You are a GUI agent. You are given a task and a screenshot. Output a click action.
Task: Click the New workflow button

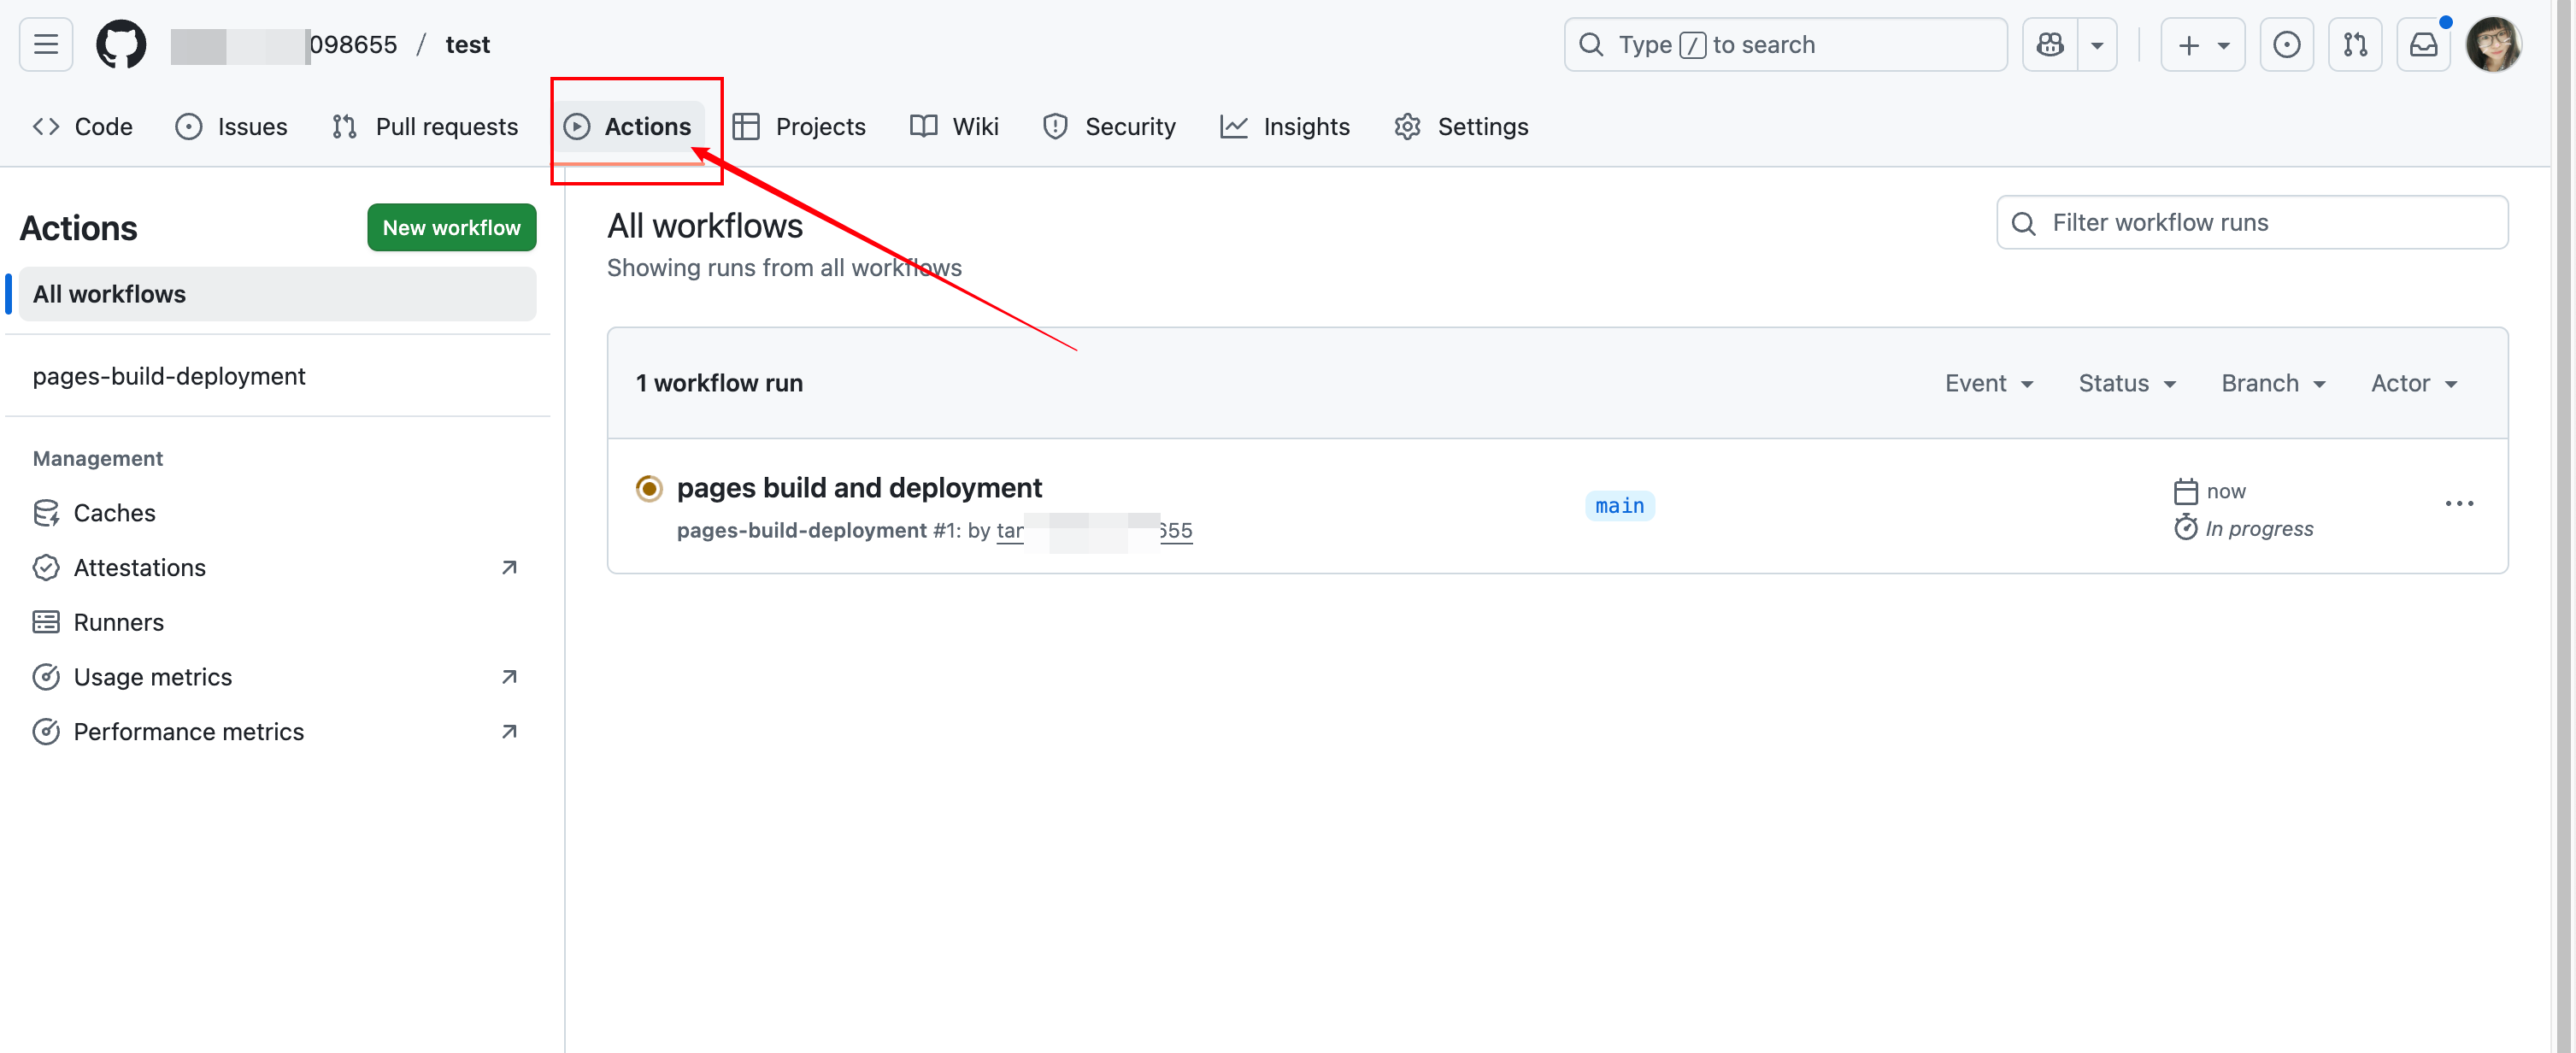451,228
